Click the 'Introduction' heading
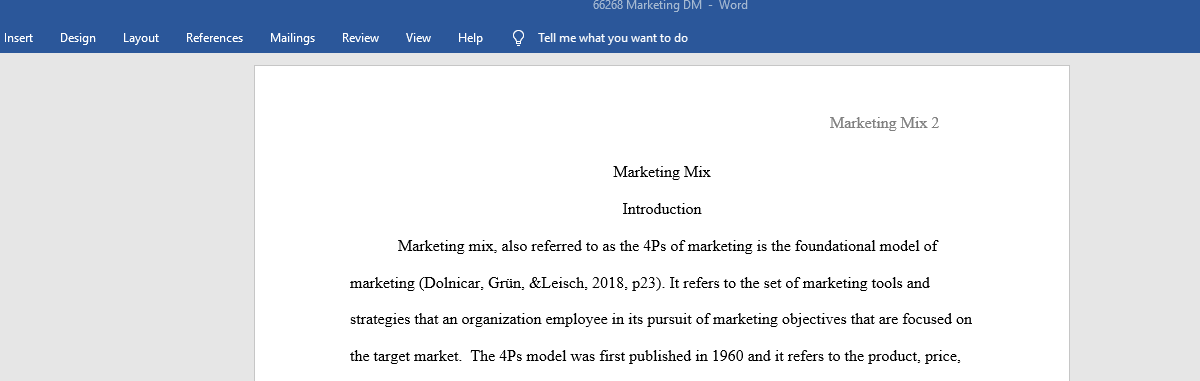 [x=662, y=209]
